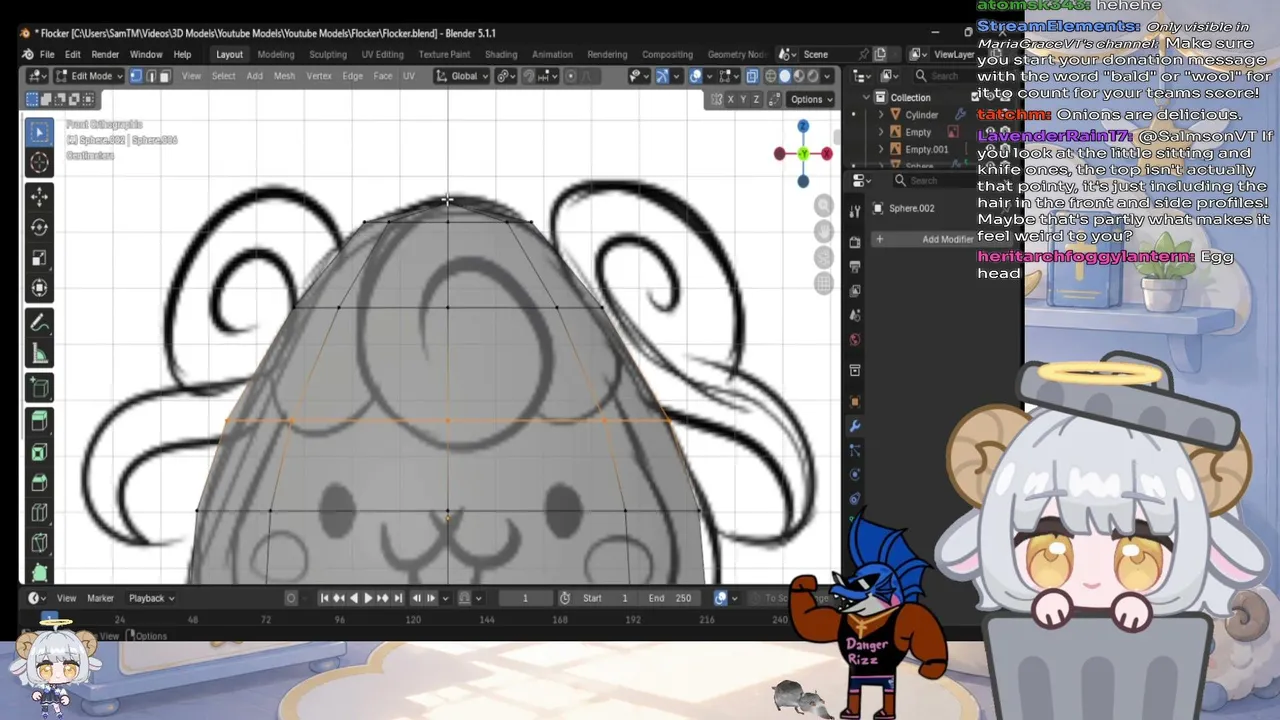Toggle proportional editing
The height and width of the screenshot is (720, 1280).
click(x=571, y=76)
